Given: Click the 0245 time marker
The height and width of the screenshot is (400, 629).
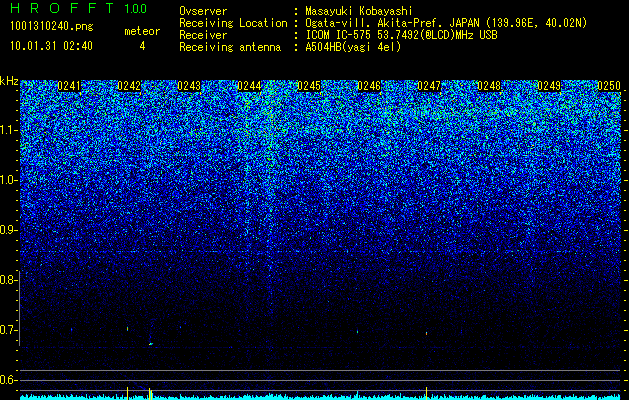Looking at the screenshot, I should click(309, 86).
